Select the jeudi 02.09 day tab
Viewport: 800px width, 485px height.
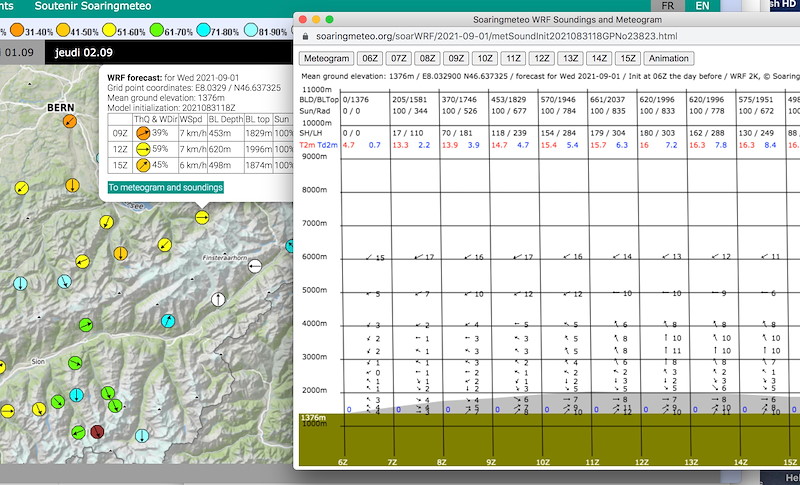click(x=84, y=53)
